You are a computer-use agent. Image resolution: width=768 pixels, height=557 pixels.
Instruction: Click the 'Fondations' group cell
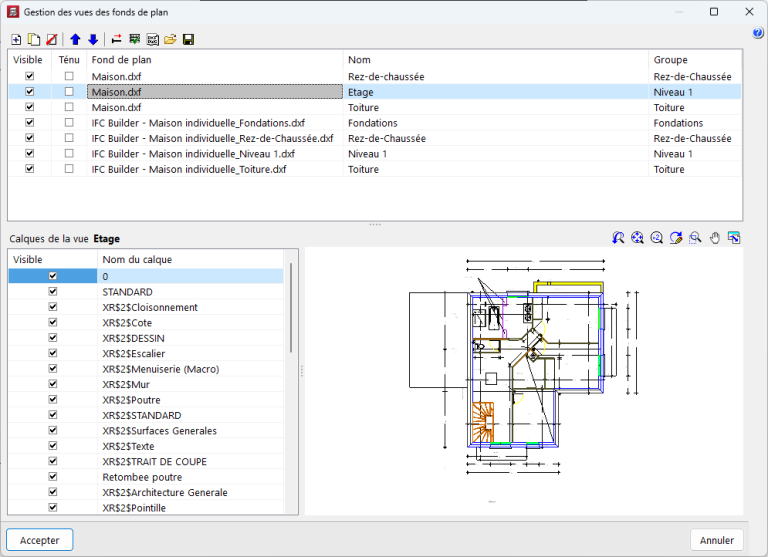coord(695,123)
